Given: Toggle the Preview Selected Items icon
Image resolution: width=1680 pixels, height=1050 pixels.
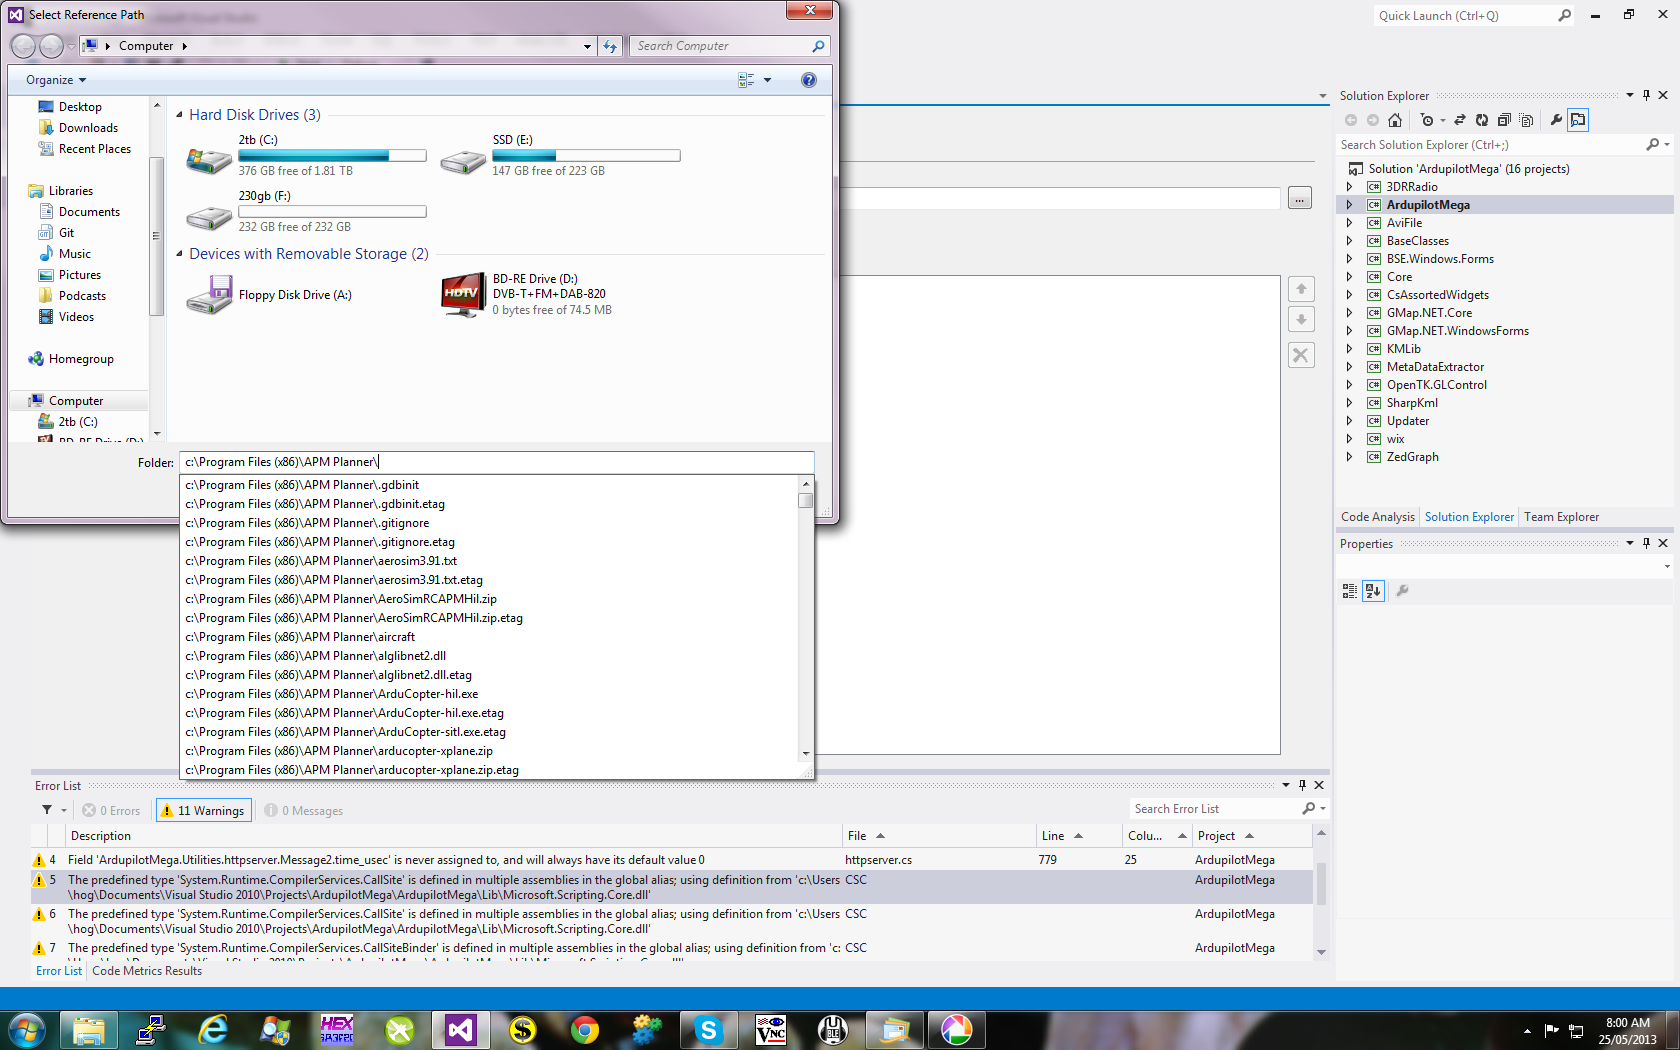Looking at the screenshot, I should click(x=1578, y=120).
